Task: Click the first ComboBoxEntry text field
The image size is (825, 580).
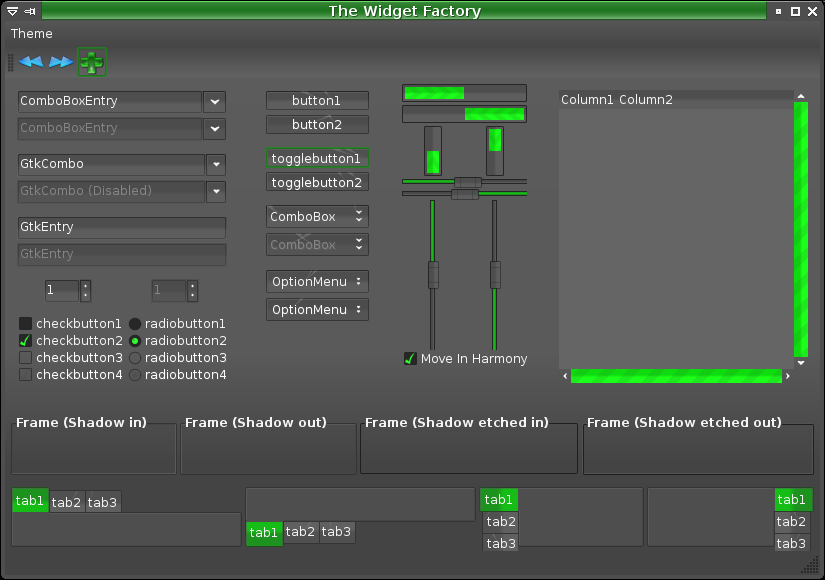Action: tap(110, 101)
